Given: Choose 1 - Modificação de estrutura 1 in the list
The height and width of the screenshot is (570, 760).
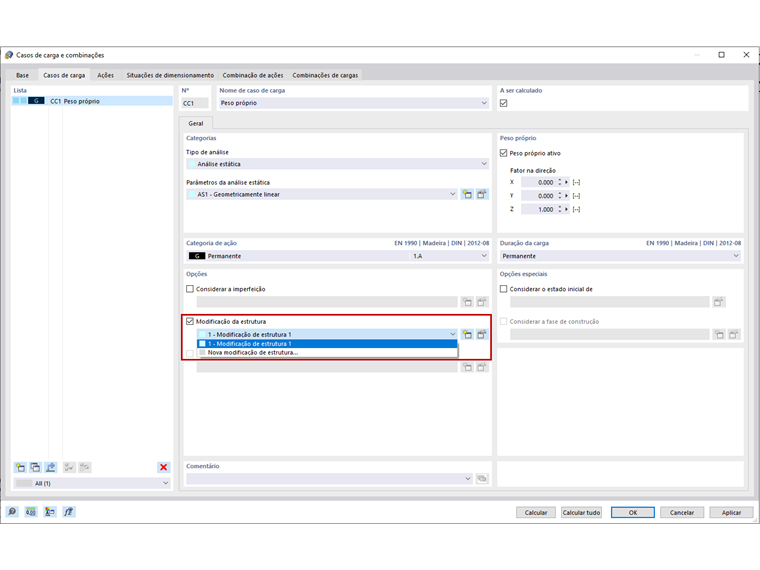Looking at the screenshot, I should tap(327, 344).
